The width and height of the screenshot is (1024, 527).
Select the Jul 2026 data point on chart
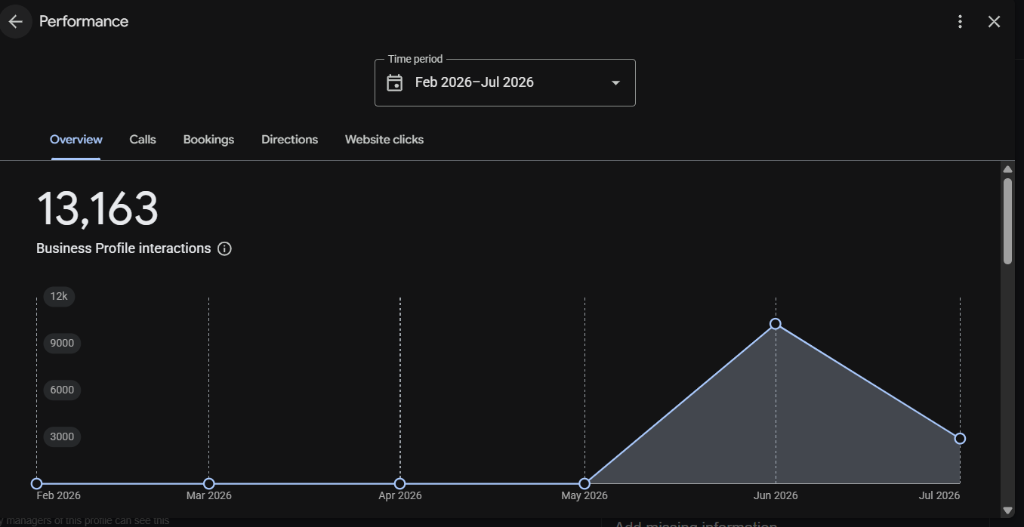[960, 439]
